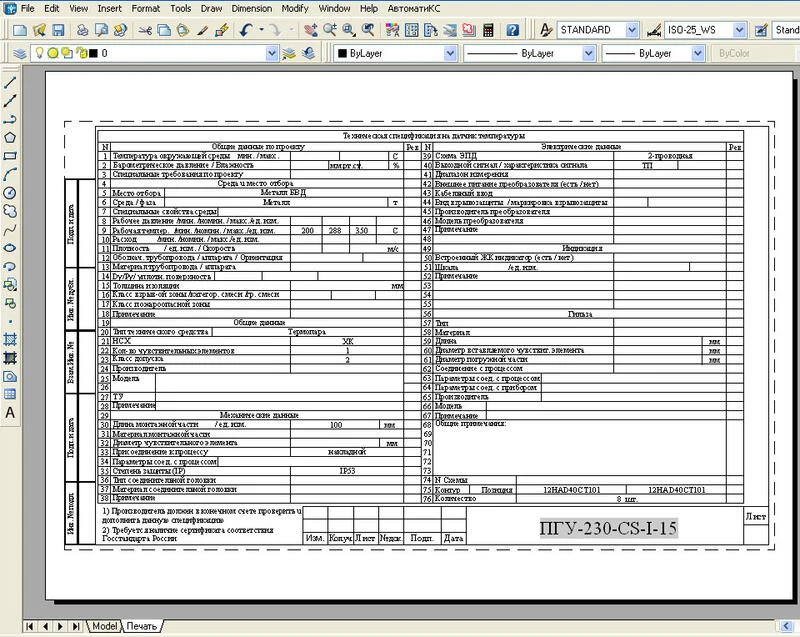Activate the Multiline Text tool
Viewport: 800px width, 637px height.
point(10,412)
